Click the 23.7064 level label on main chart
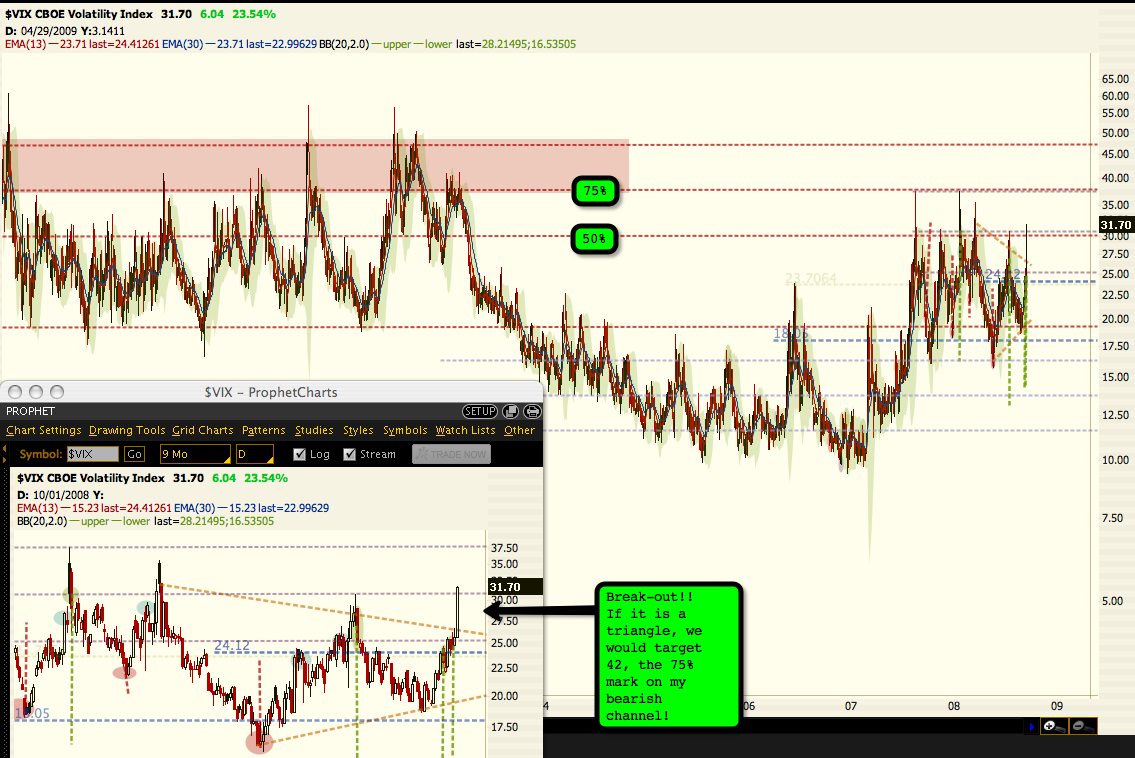 coord(811,279)
